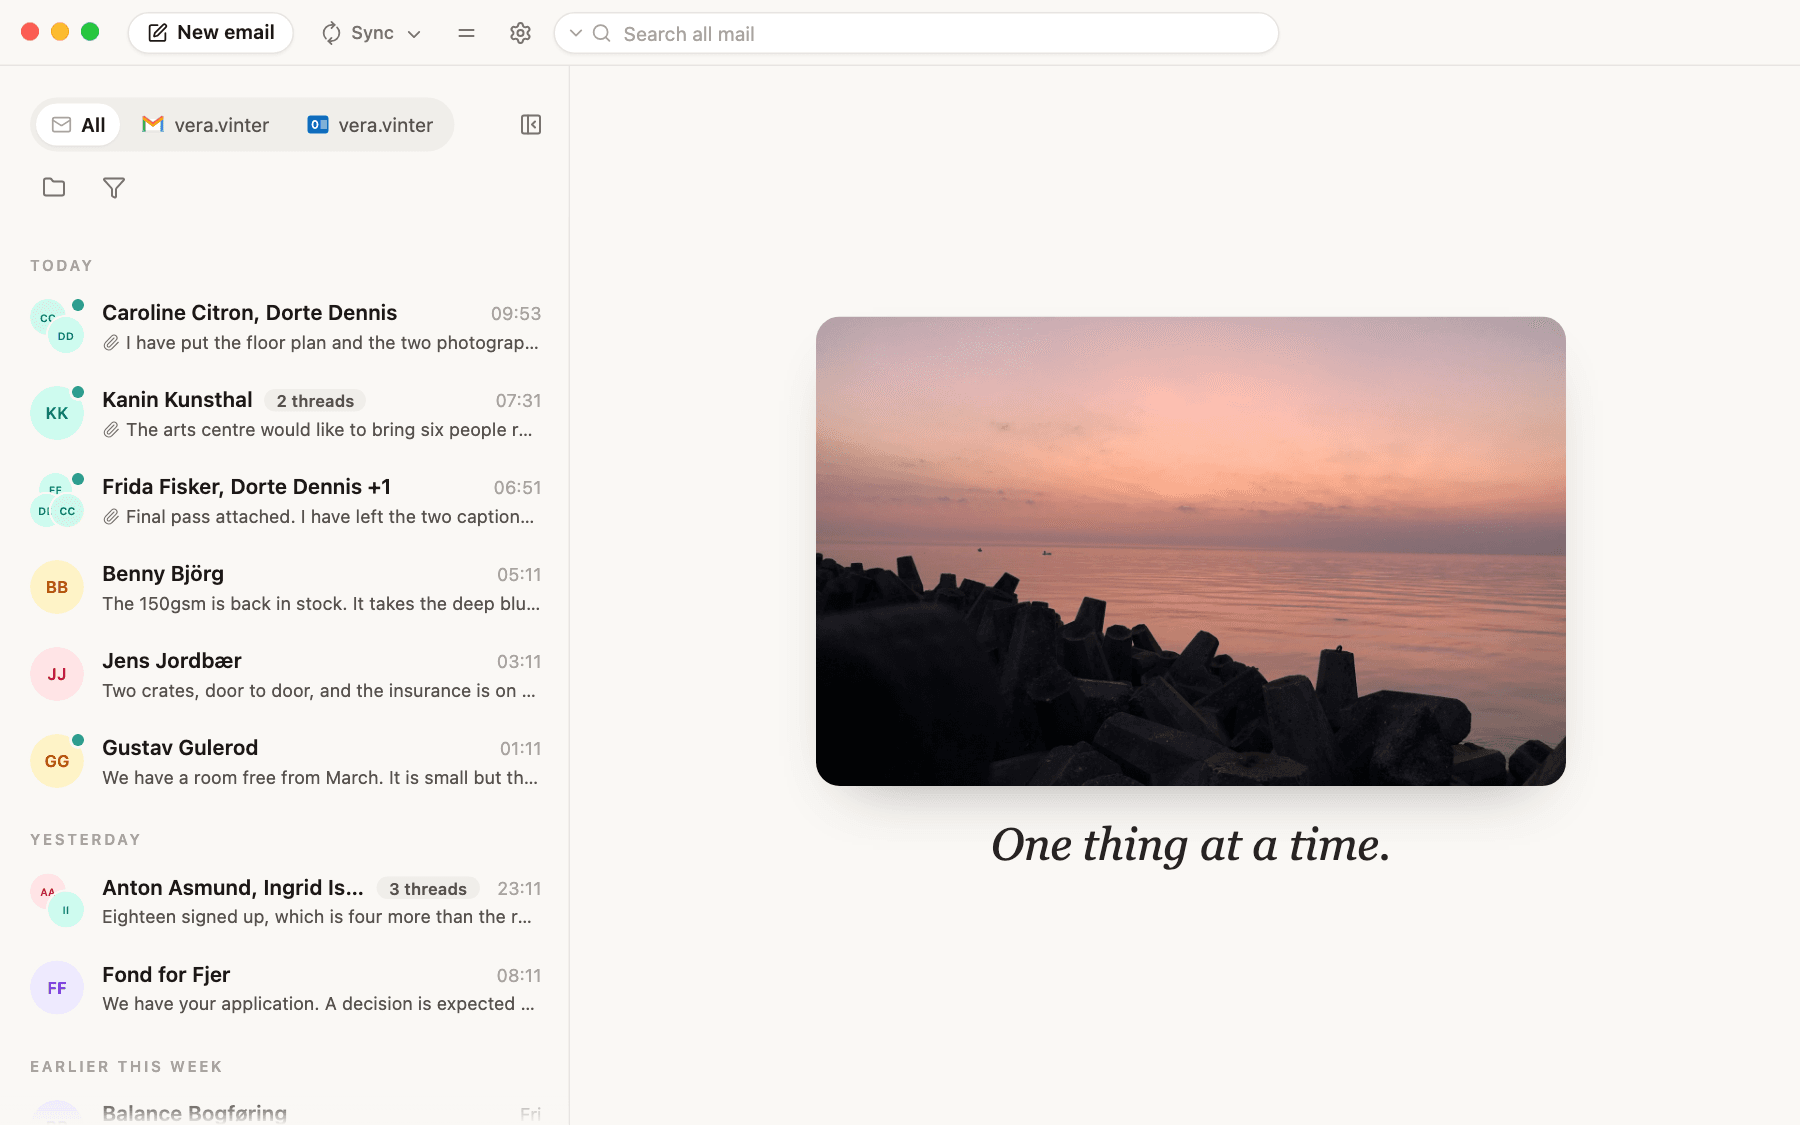Open Jens Jordbær email
This screenshot has height=1125, width=1800.
285,675
